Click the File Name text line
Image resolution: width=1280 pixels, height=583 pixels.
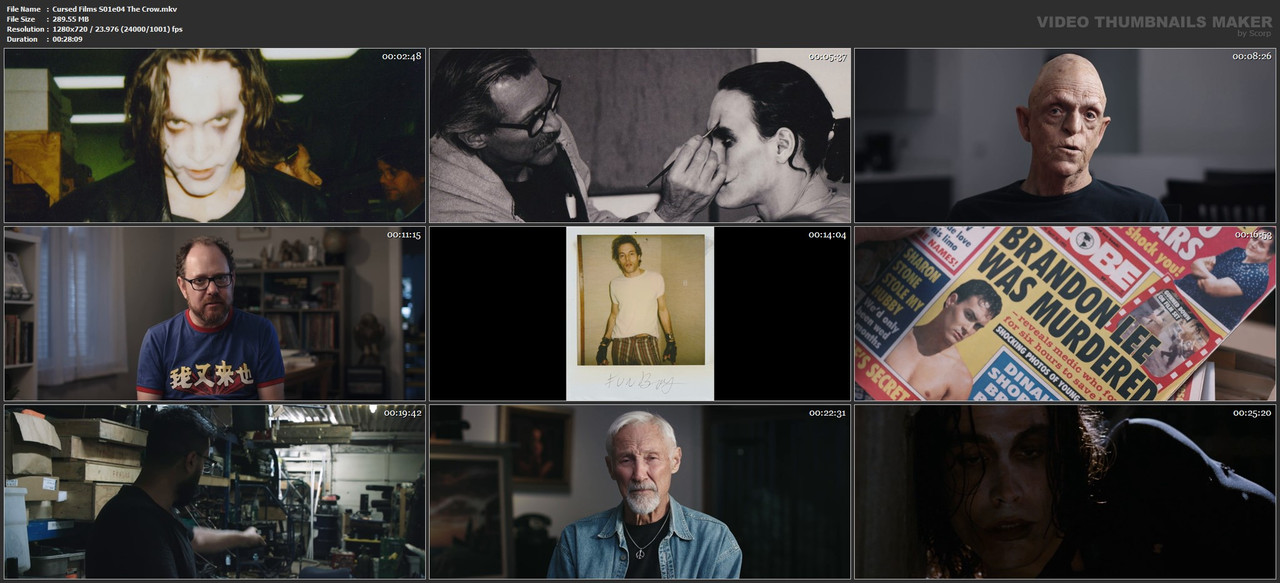click(x=92, y=9)
